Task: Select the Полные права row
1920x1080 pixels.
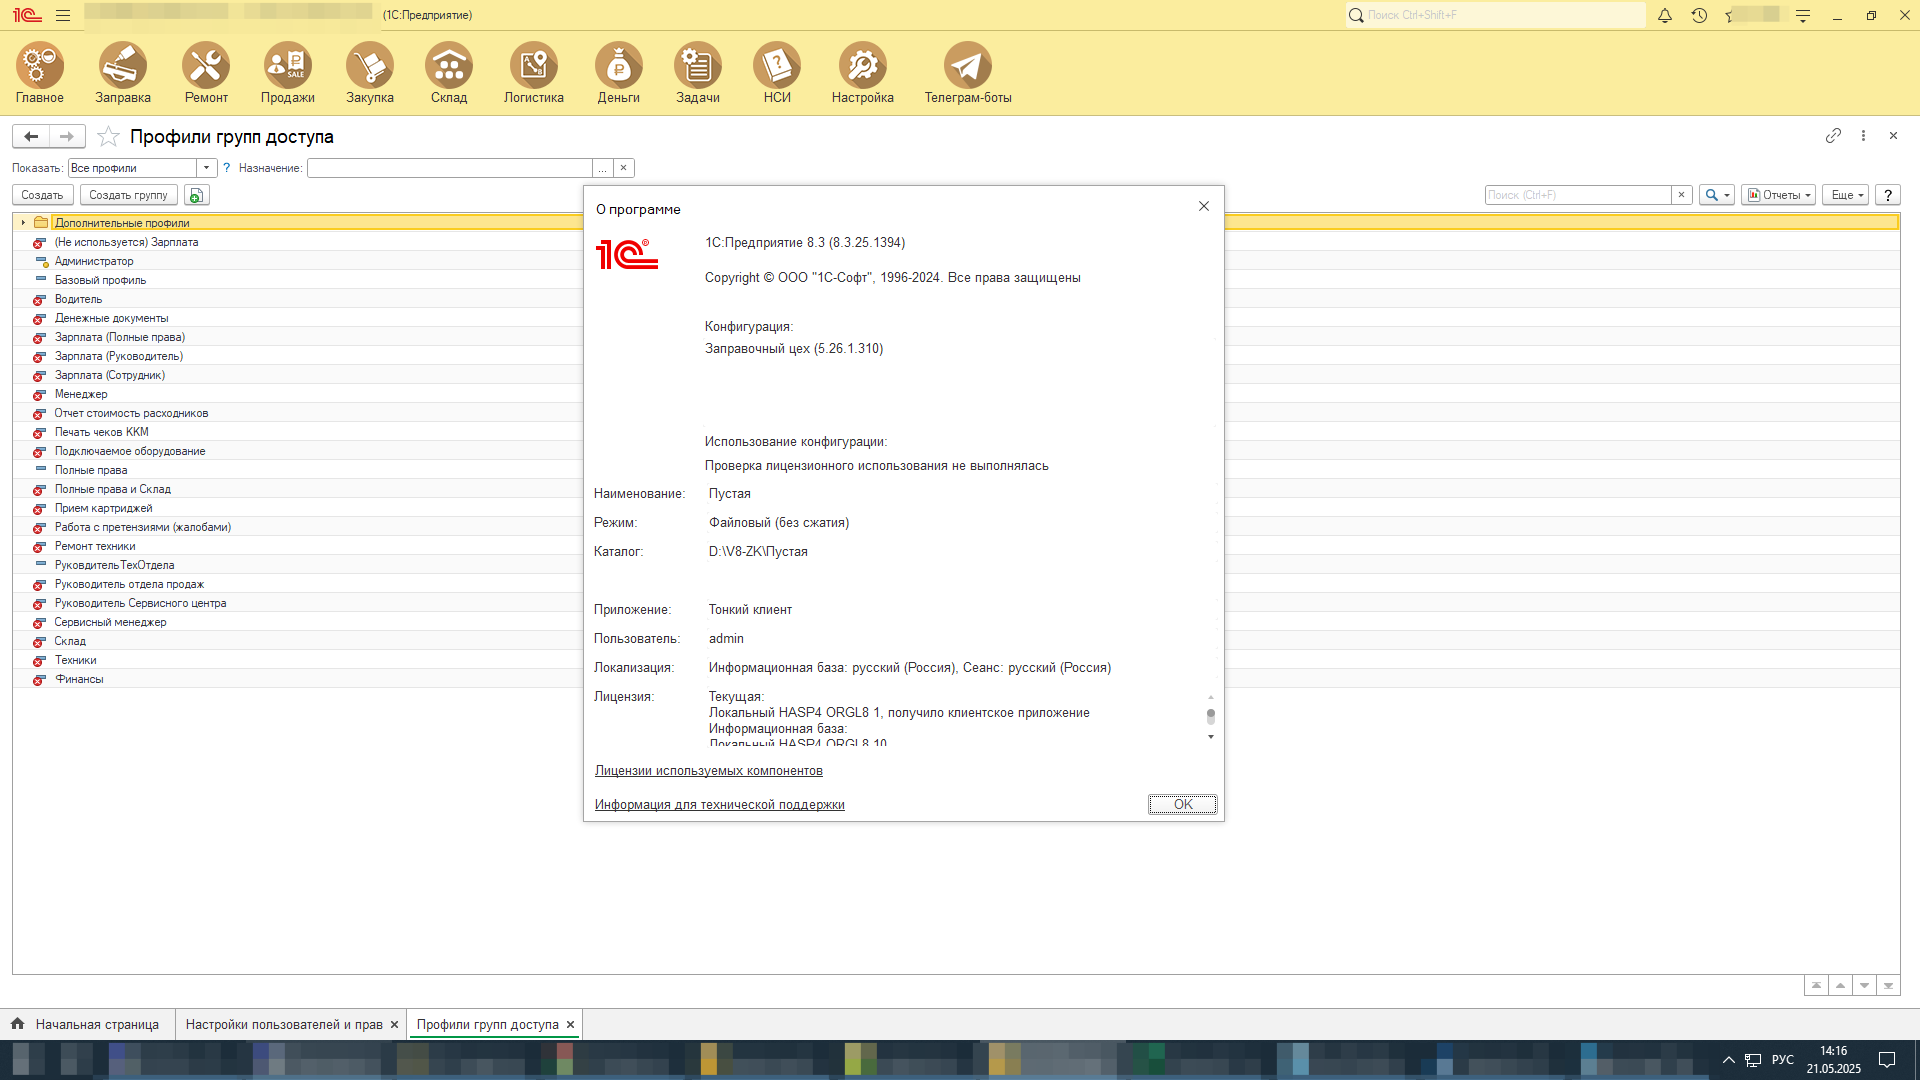Action: pyautogui.click(x=91, y=470)
